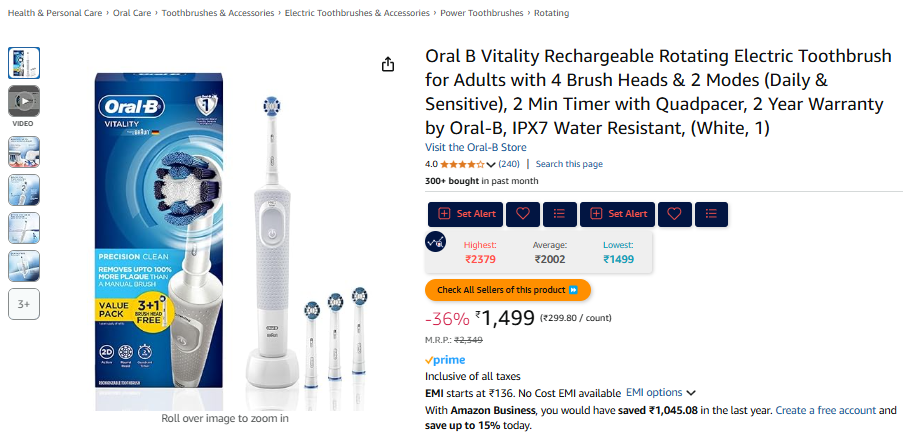Click the share icon above product image
Viewport: 913px width, 435px height.
point(388,64)
